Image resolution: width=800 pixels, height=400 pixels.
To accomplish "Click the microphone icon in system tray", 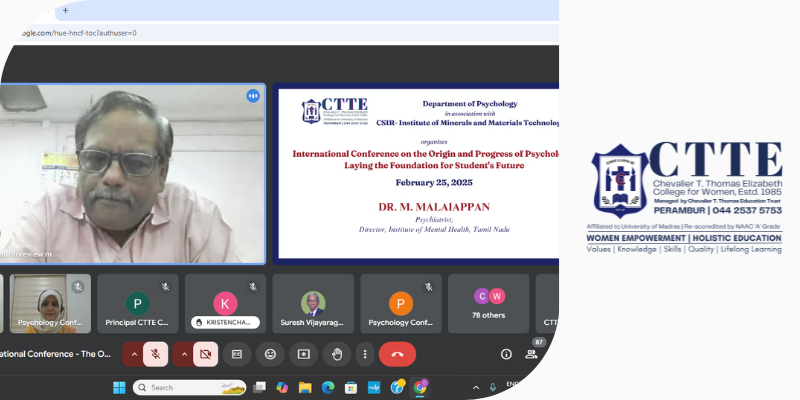I will pyautogui.click(x=493, y=388).
